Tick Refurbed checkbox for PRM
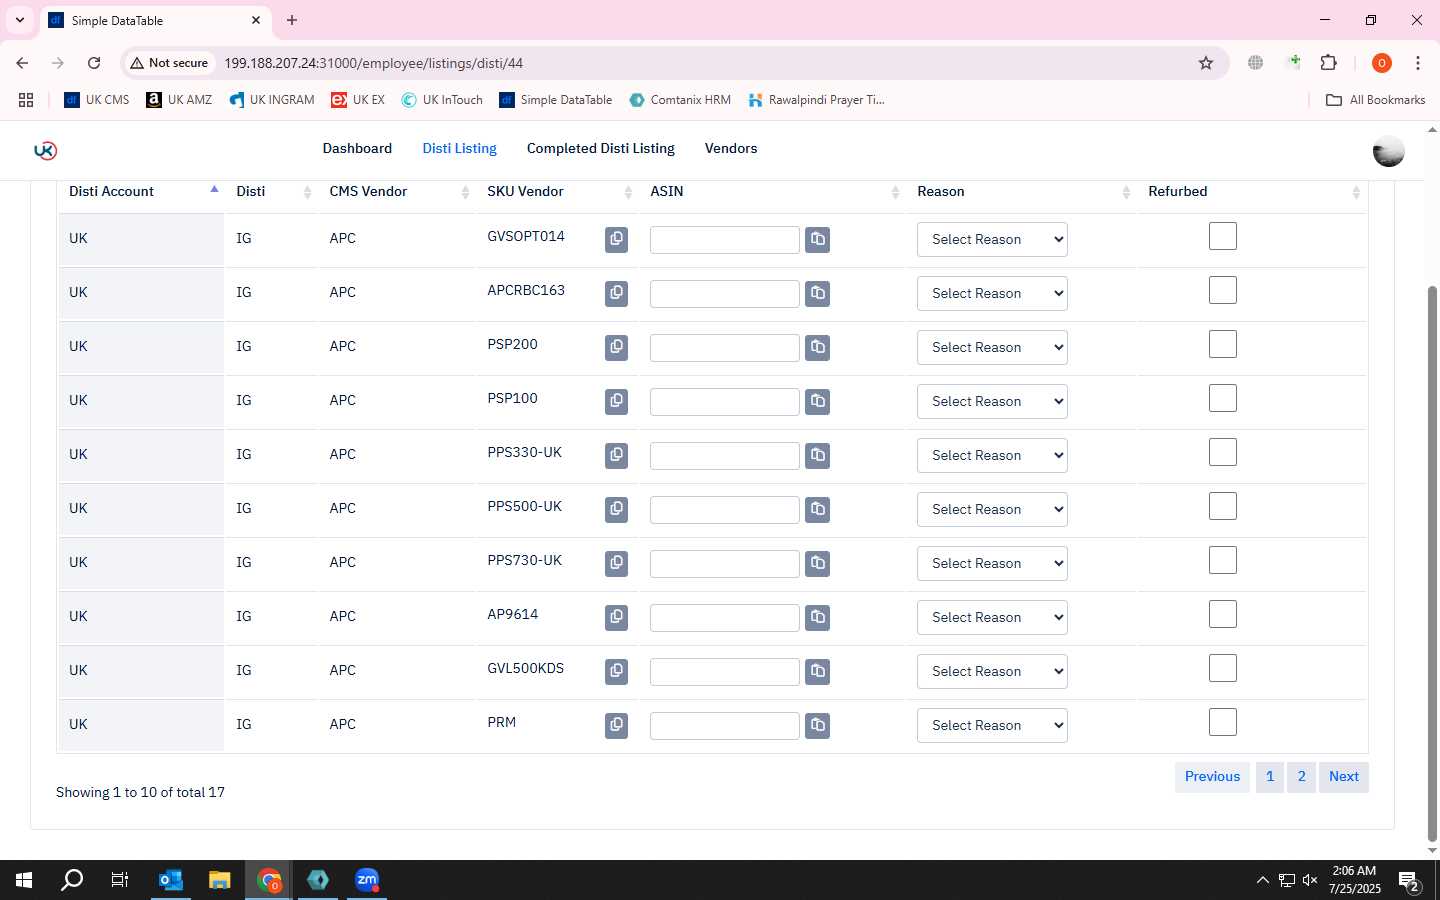This screenshot has width=1440, height=900. click(x=1223, y=722)
